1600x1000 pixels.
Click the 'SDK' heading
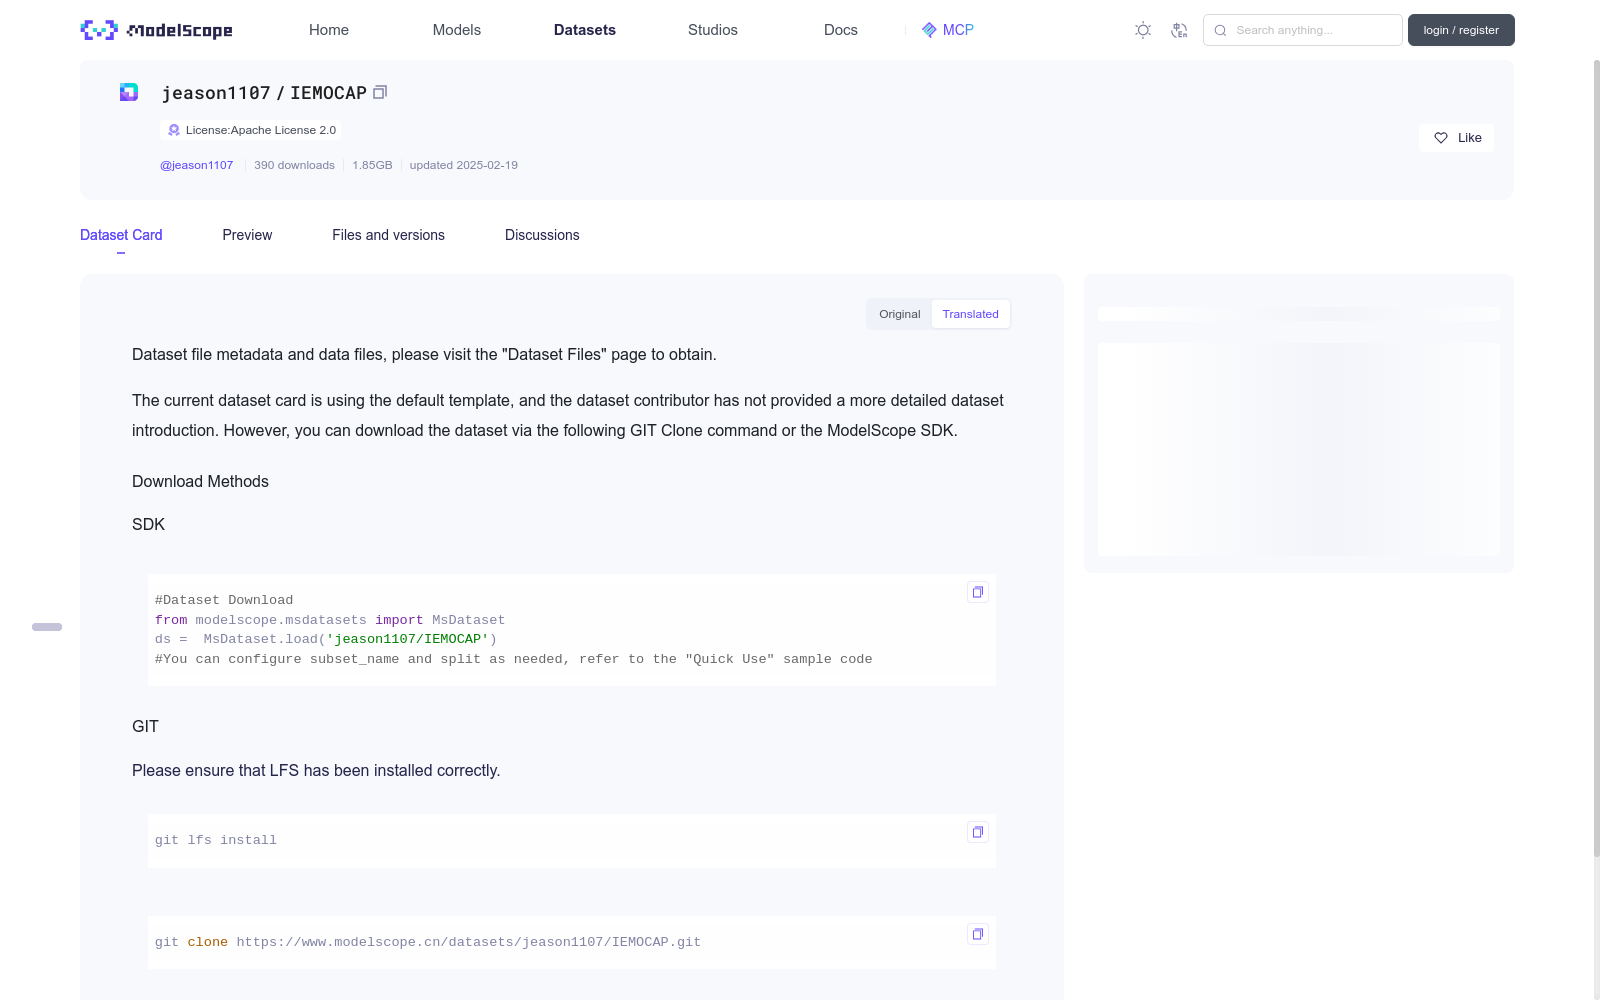click(x=148, y=524)
